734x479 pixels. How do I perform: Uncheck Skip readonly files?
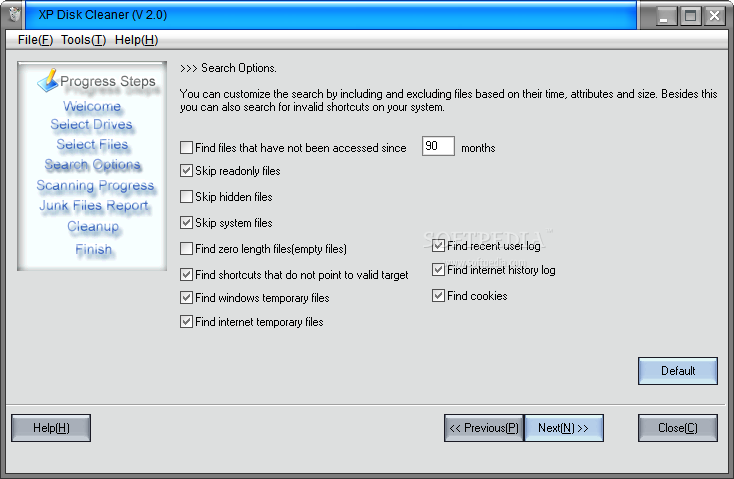[186, 170]
